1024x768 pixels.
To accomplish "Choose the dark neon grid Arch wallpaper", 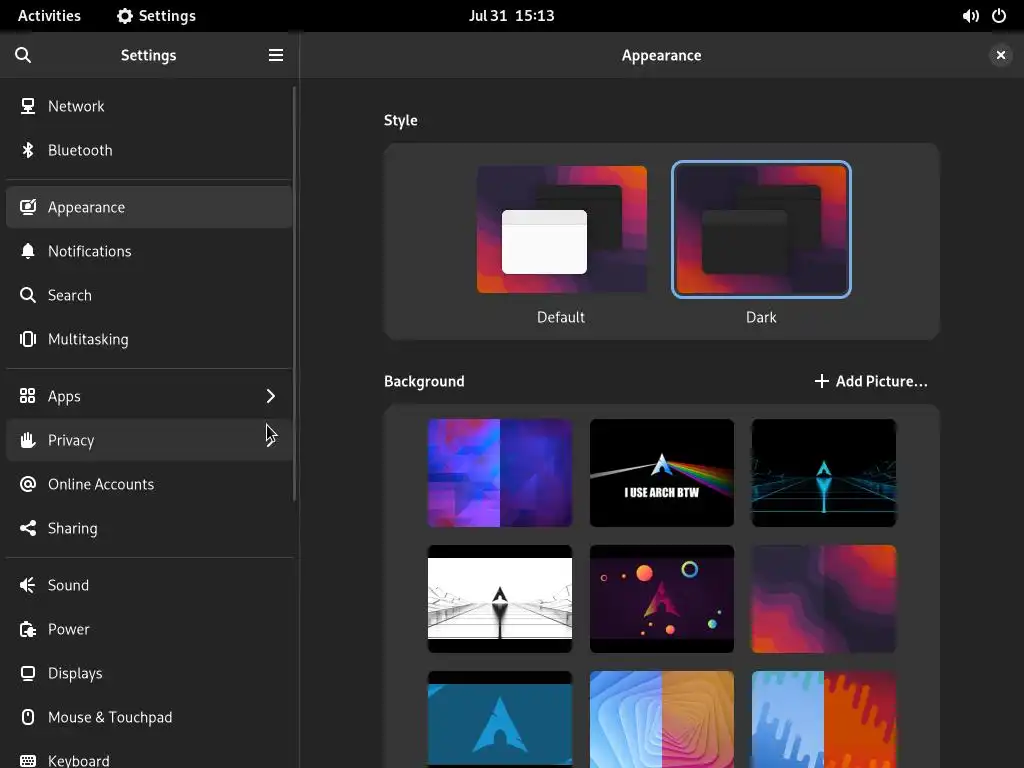I will coord(824,473).
